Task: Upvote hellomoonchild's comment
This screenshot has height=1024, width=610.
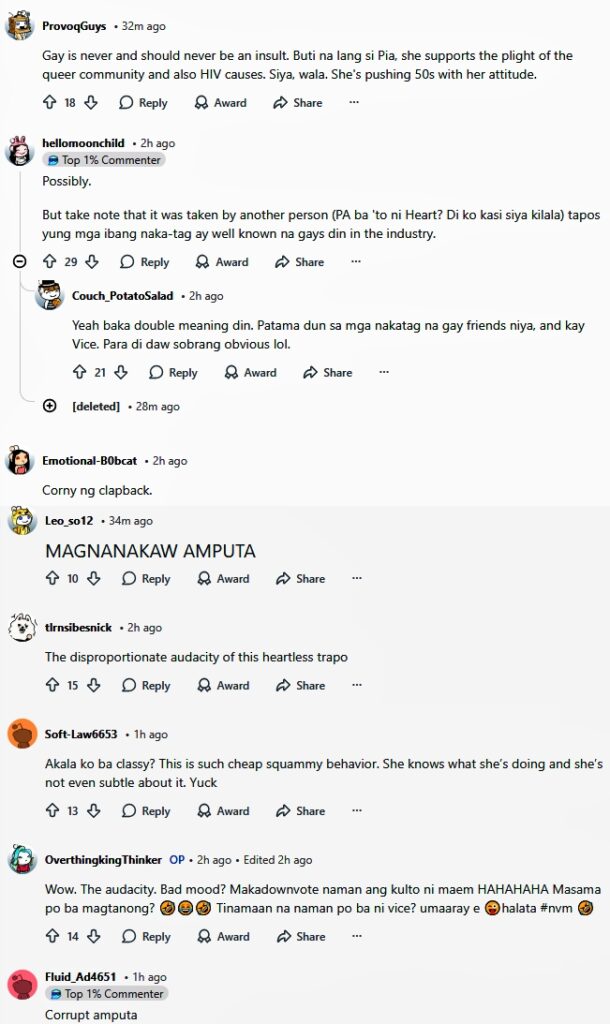Action: pyautogui.click(x=50, y=262)
